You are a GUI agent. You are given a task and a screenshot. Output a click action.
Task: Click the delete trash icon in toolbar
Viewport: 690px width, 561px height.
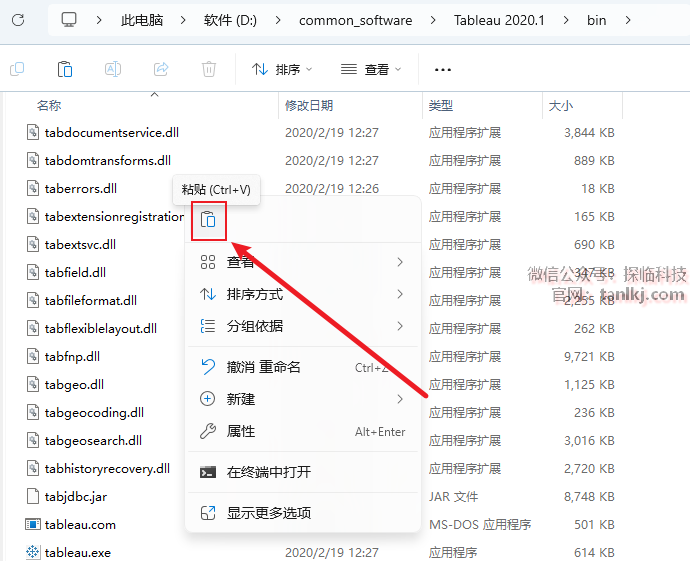(209, 69)
